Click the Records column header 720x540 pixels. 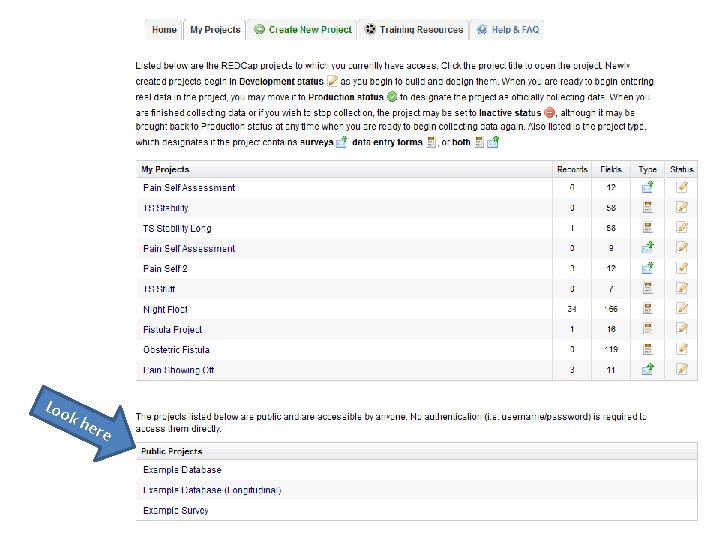click(x=572, y=169)
